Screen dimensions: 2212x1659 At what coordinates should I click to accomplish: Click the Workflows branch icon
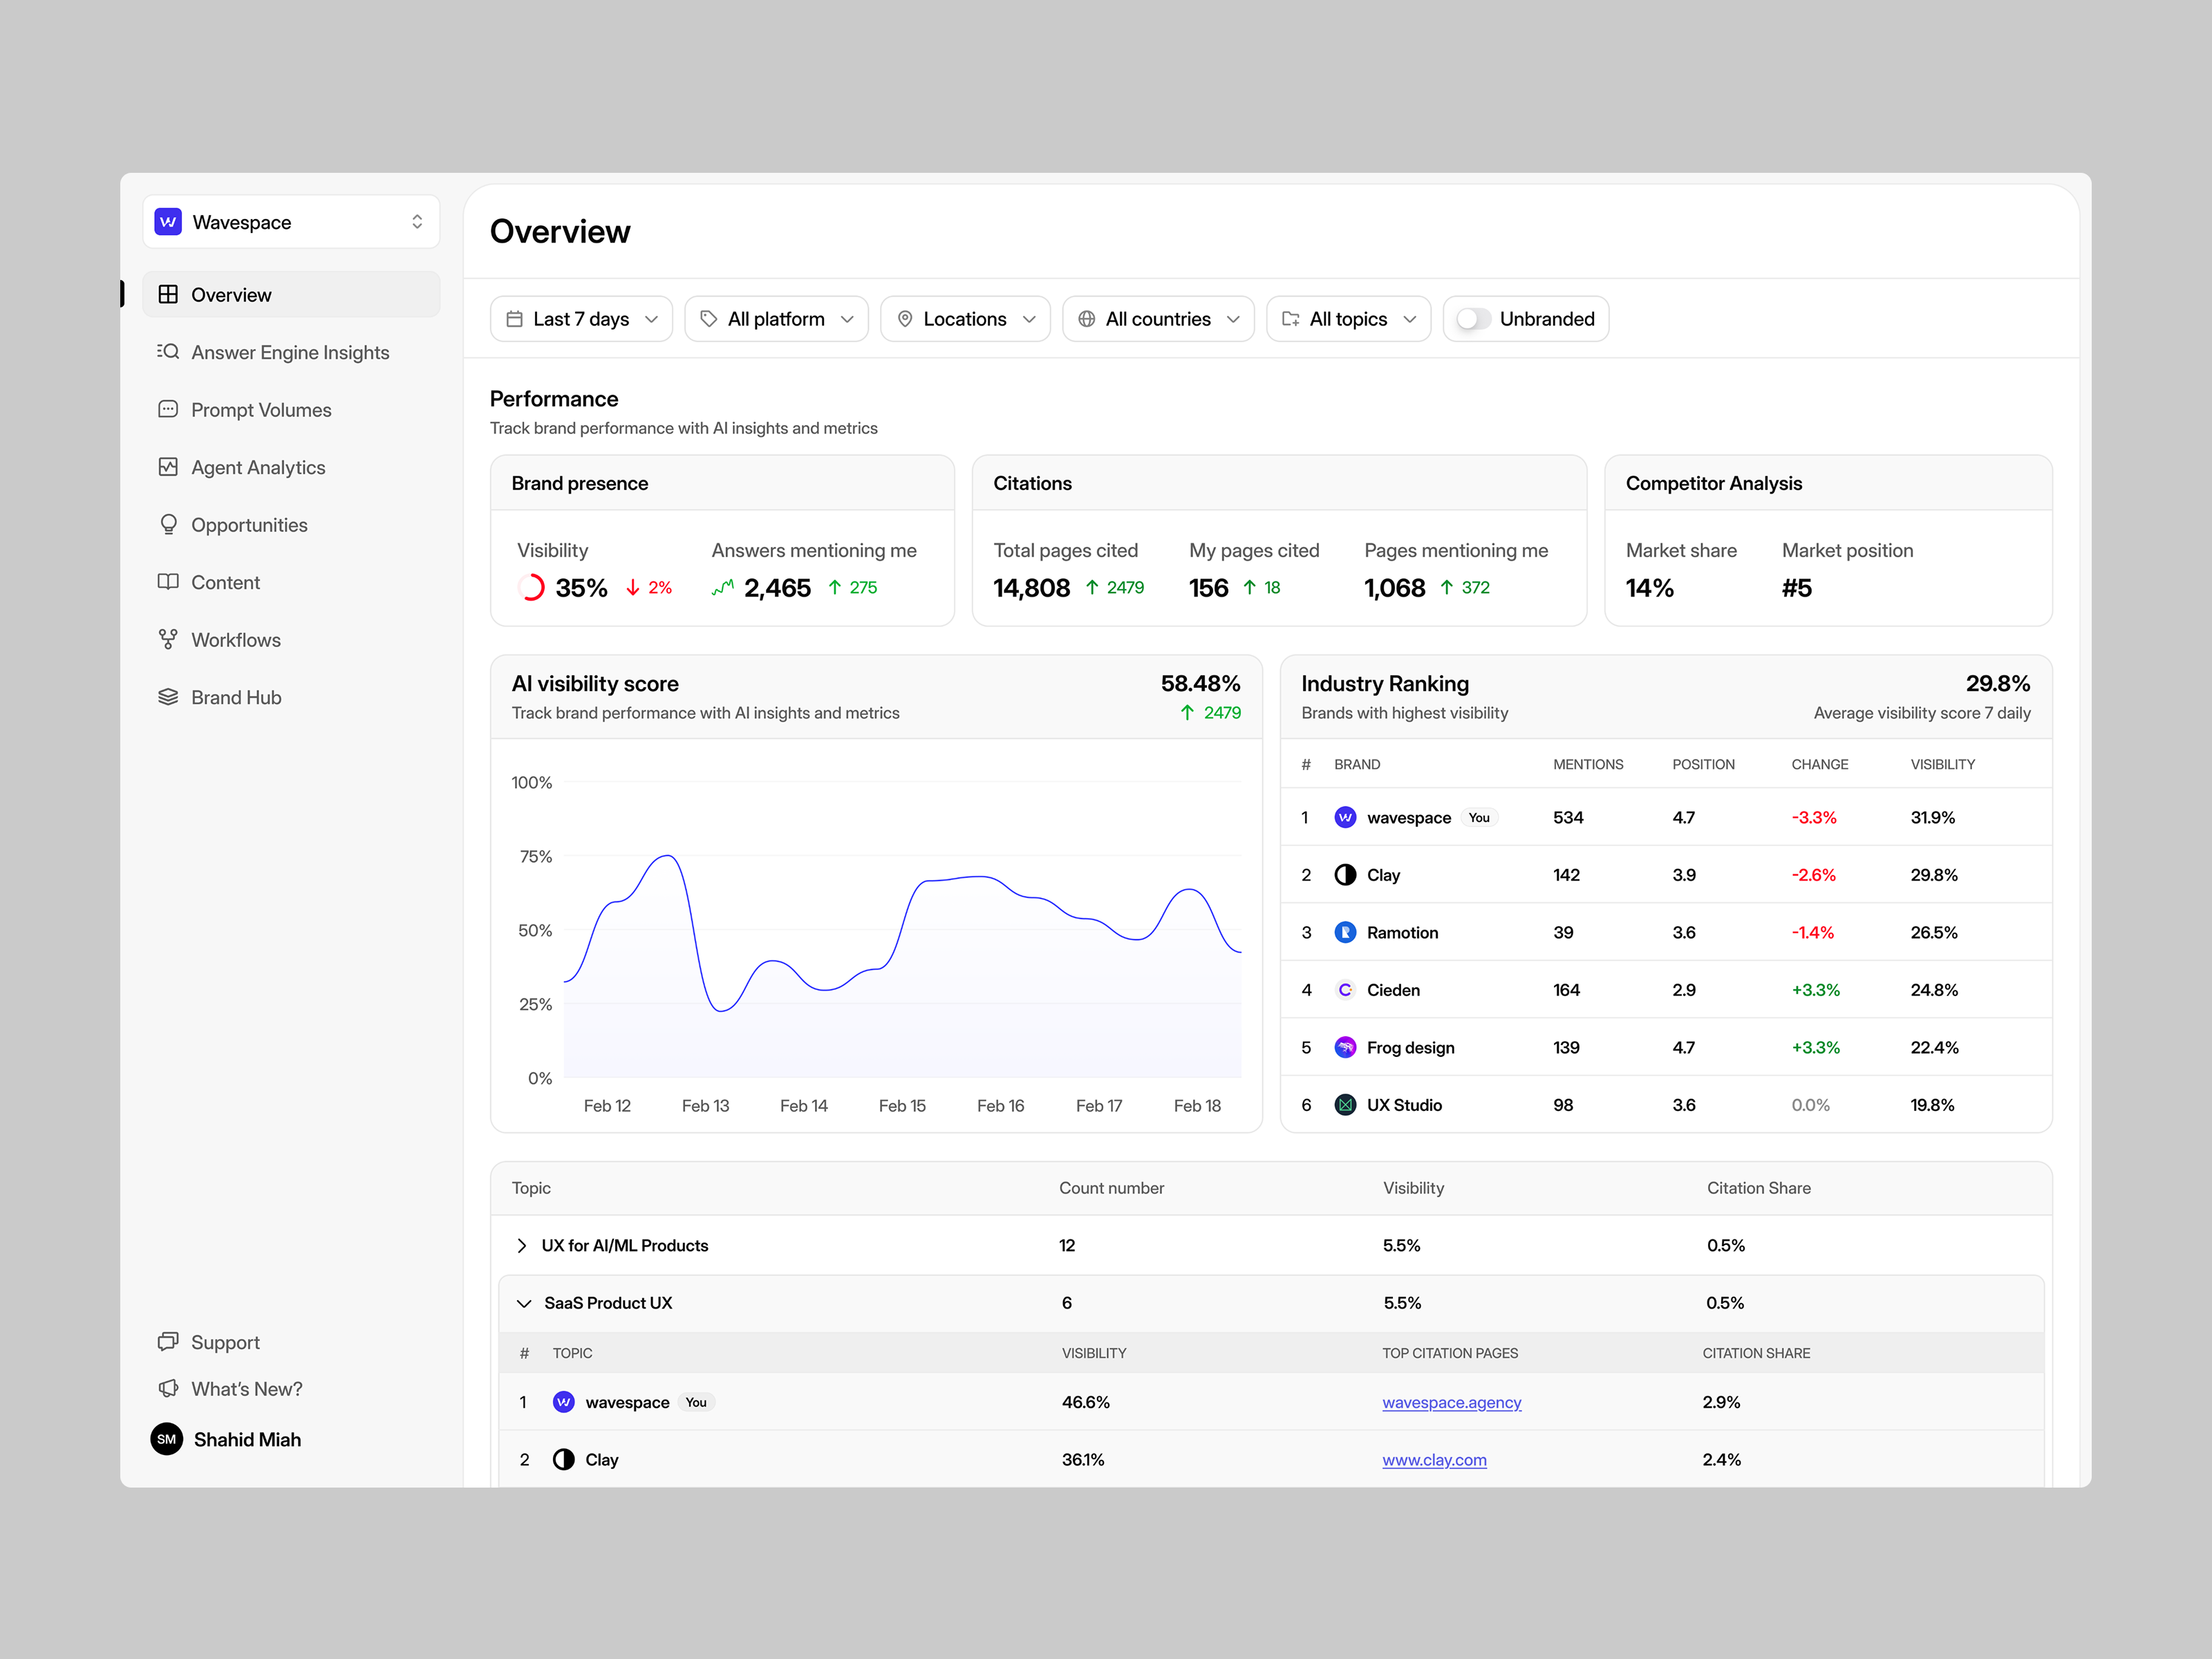pos(168,640)
